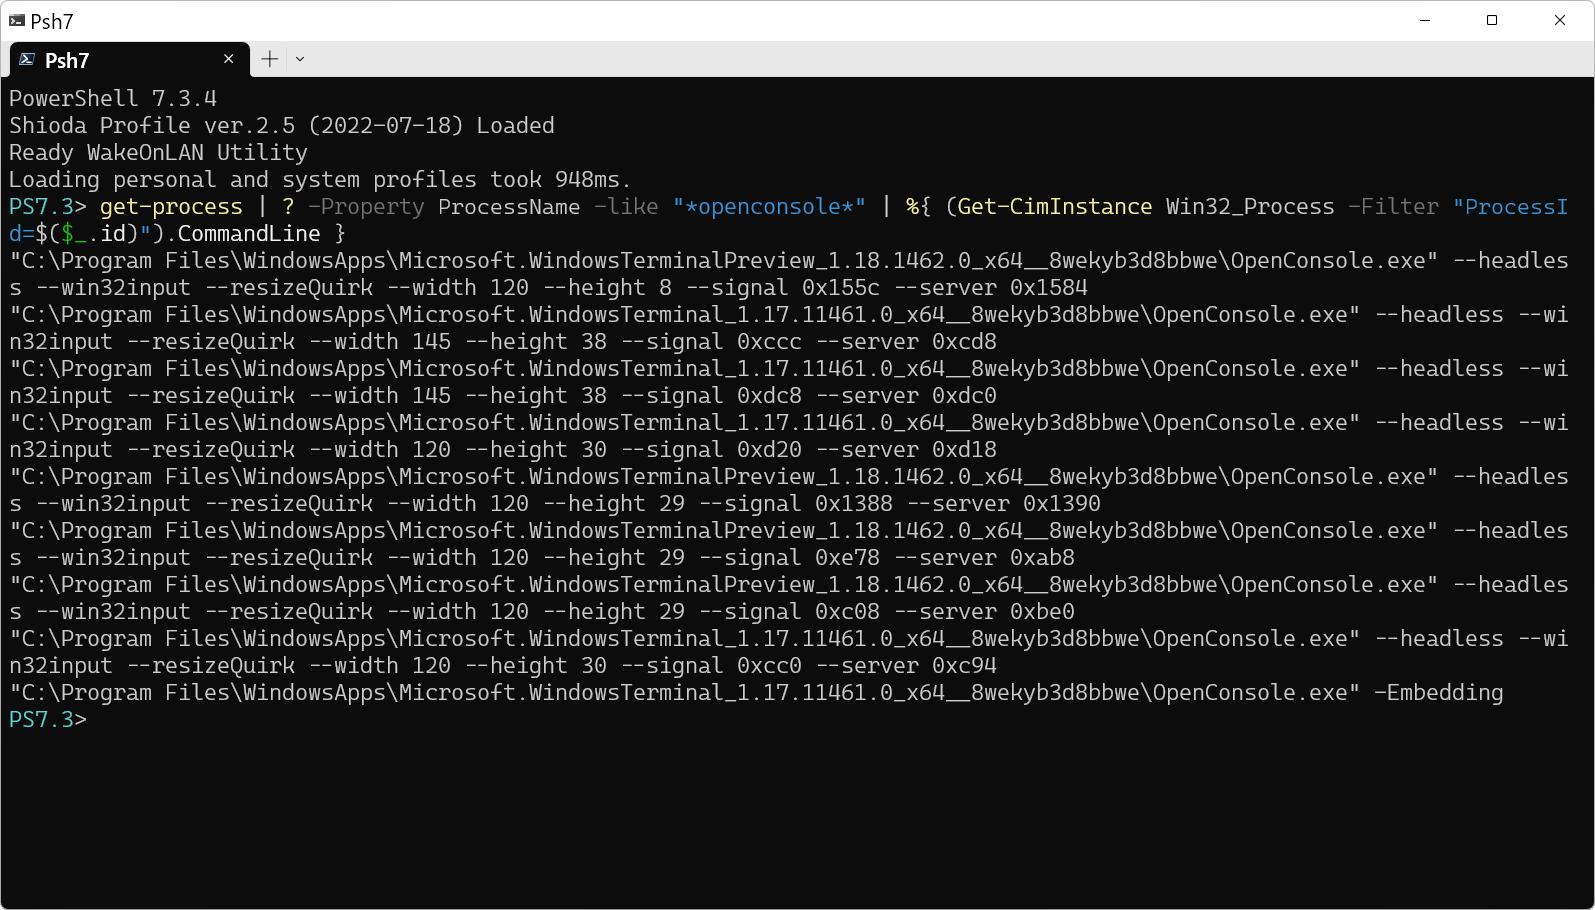This screenshot has width=1595, height=910.
Task: Click the output line ending '--server 0x1390'
Action: point(555,503)
